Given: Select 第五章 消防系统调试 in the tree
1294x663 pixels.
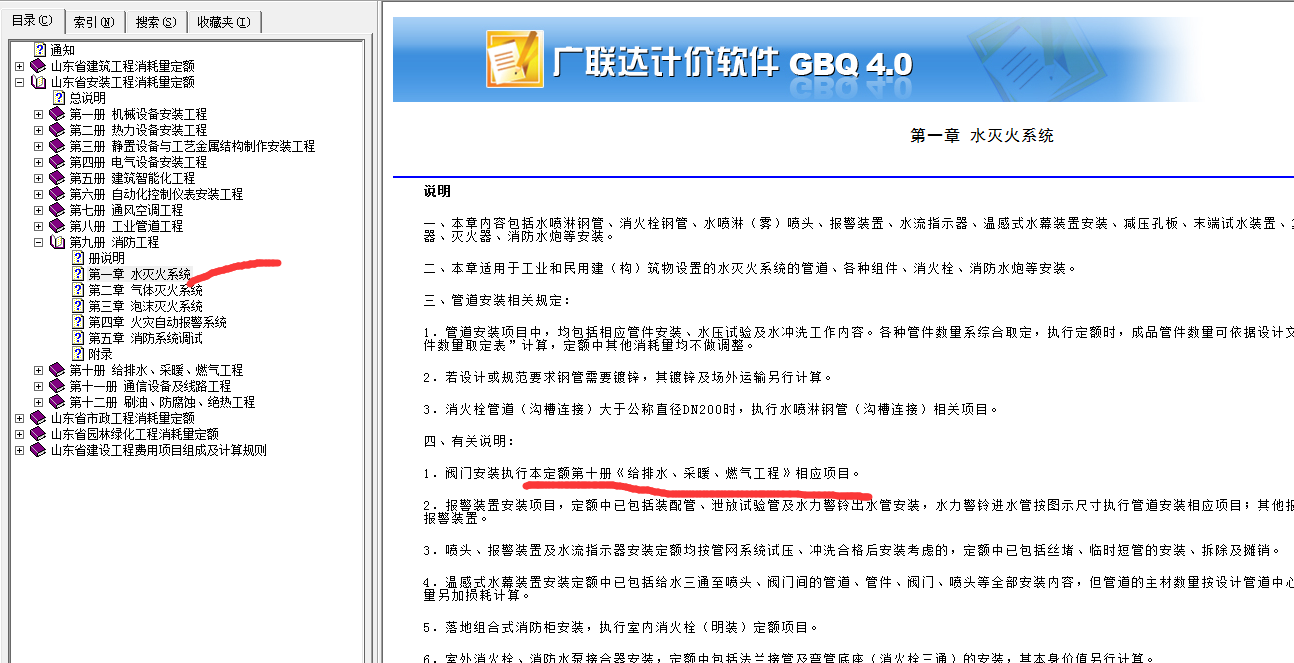Looking at the screenshot, I should (x=145, y=338).
